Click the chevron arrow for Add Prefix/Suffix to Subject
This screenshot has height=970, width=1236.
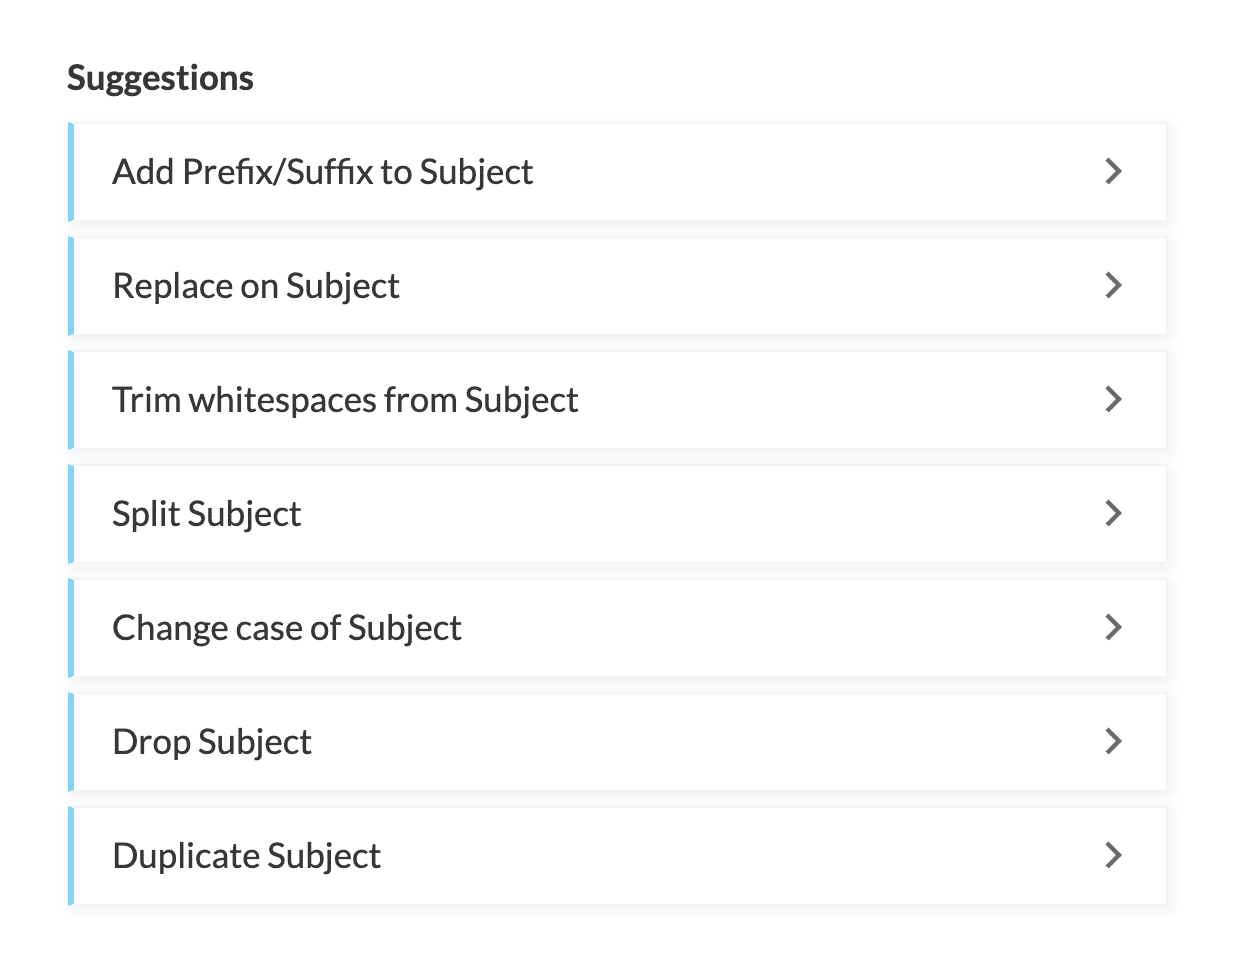1113,172
